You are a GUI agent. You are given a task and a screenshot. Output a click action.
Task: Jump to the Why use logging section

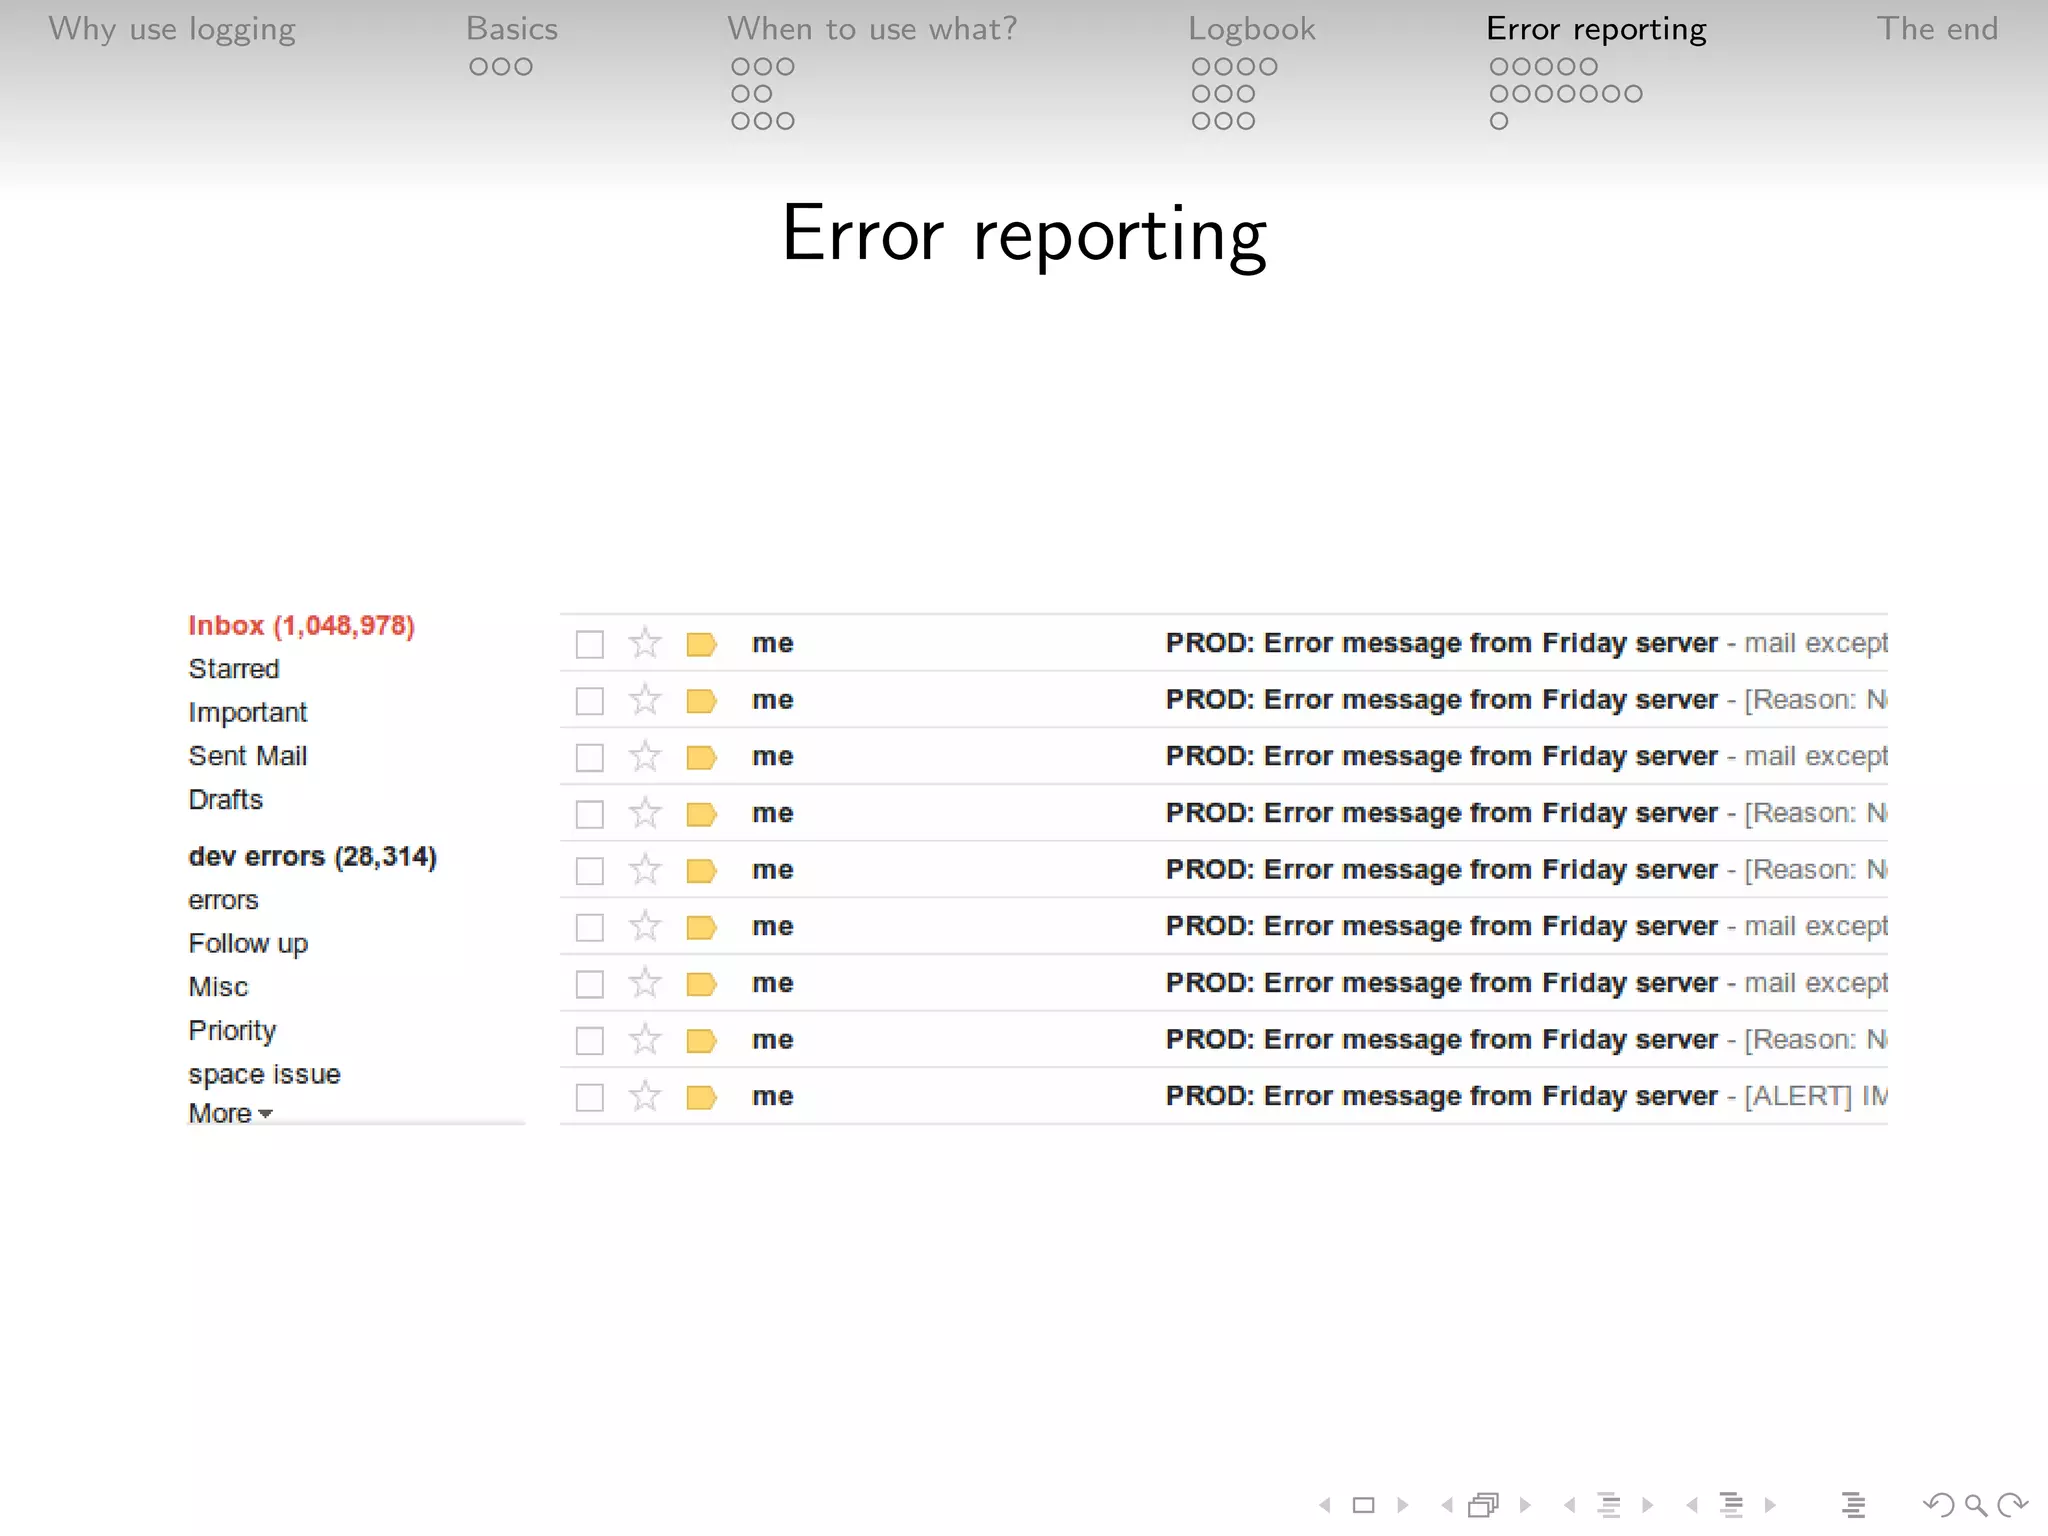(172, 29)
